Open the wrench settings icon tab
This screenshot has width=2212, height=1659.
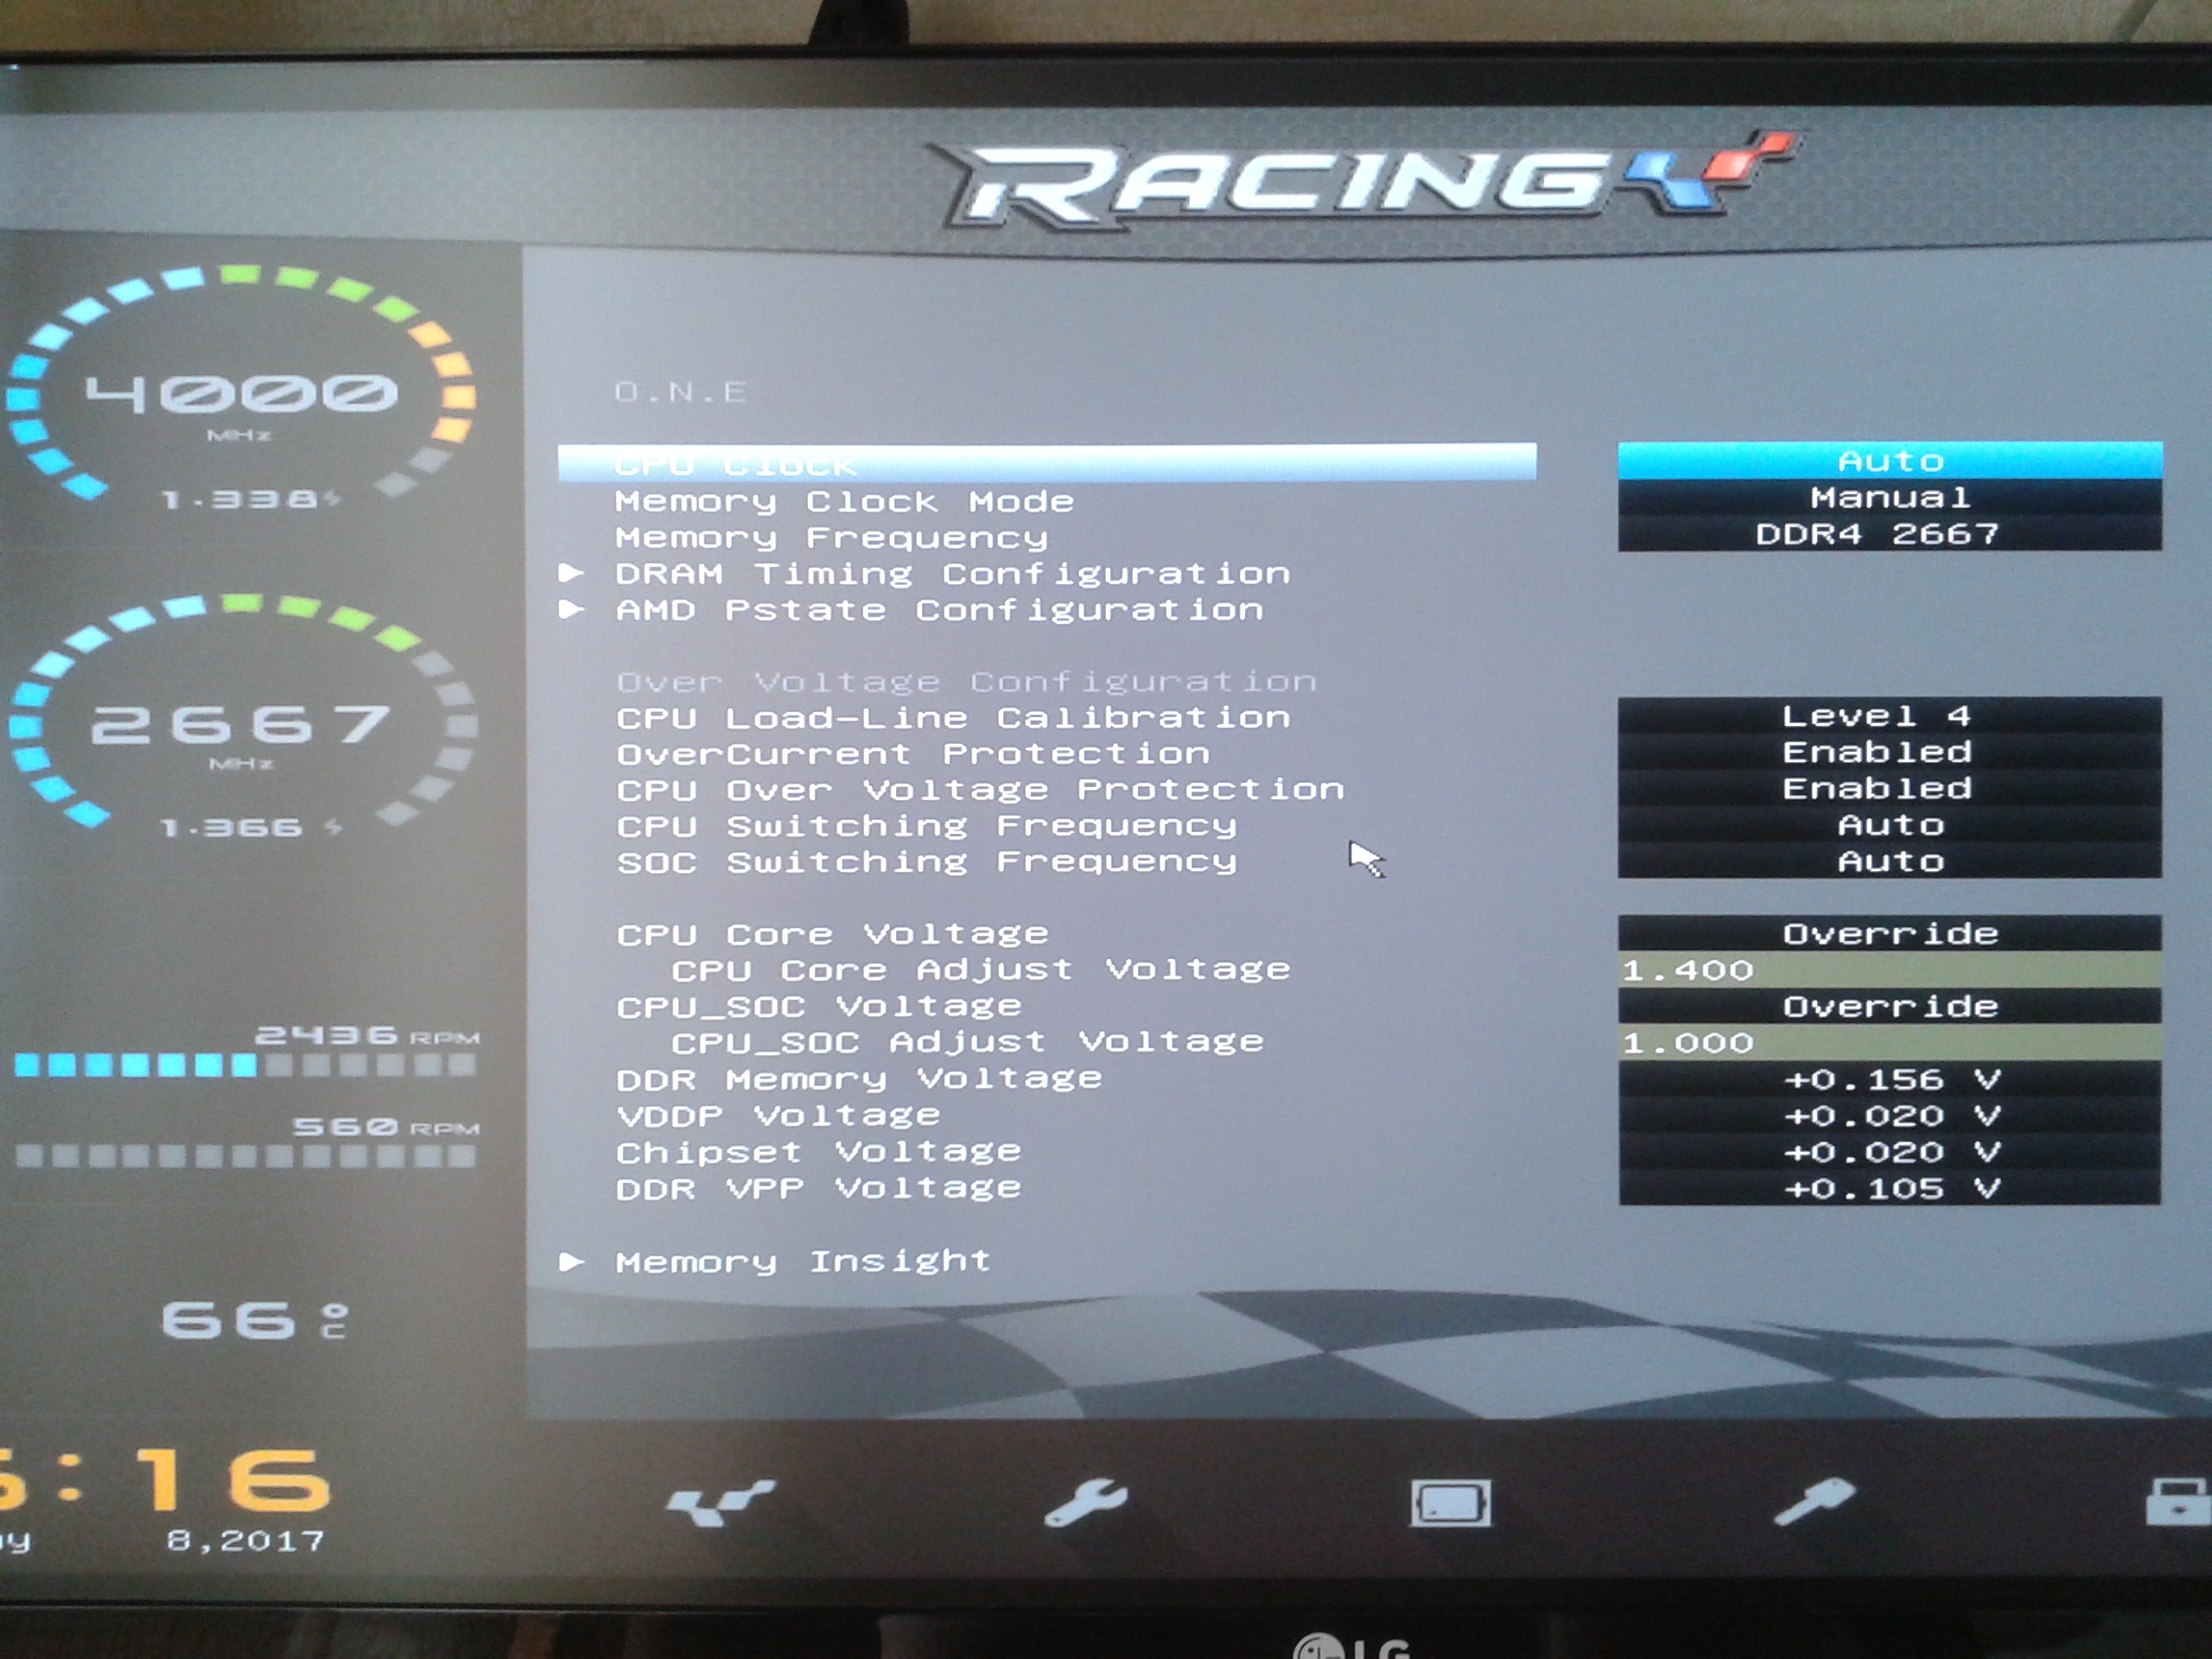point(1086,1502)
